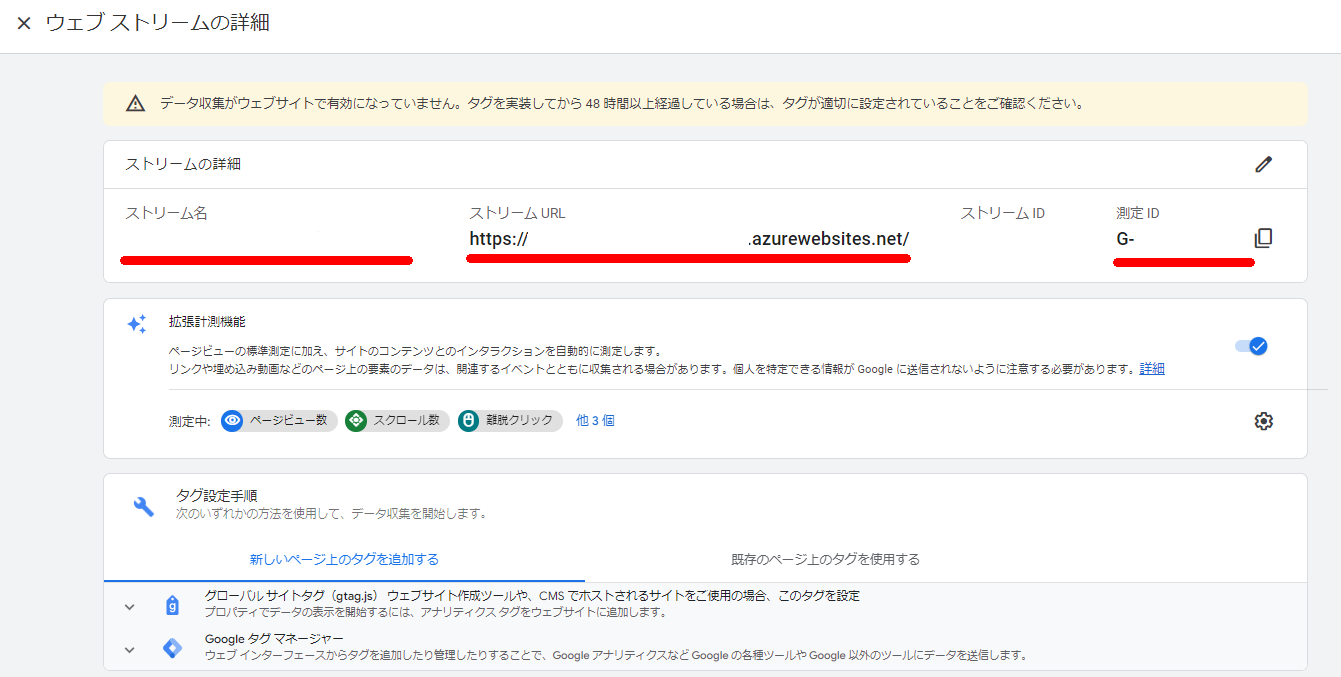
Task: Click the ページビュー数 chip
Action: pos(279,421)
